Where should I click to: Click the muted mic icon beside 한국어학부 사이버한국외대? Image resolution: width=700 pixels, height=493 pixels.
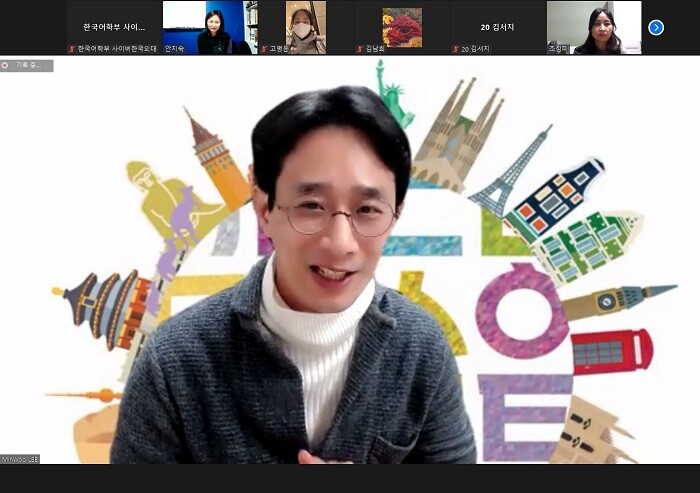[72, 49]
